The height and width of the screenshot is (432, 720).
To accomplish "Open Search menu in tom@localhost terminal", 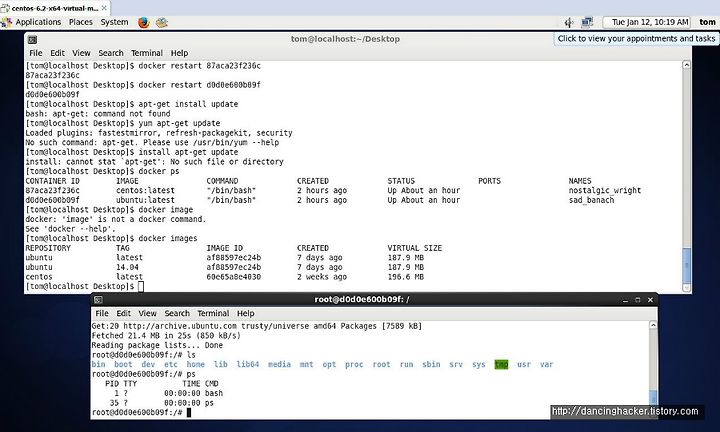I will [x=111, y=53].
